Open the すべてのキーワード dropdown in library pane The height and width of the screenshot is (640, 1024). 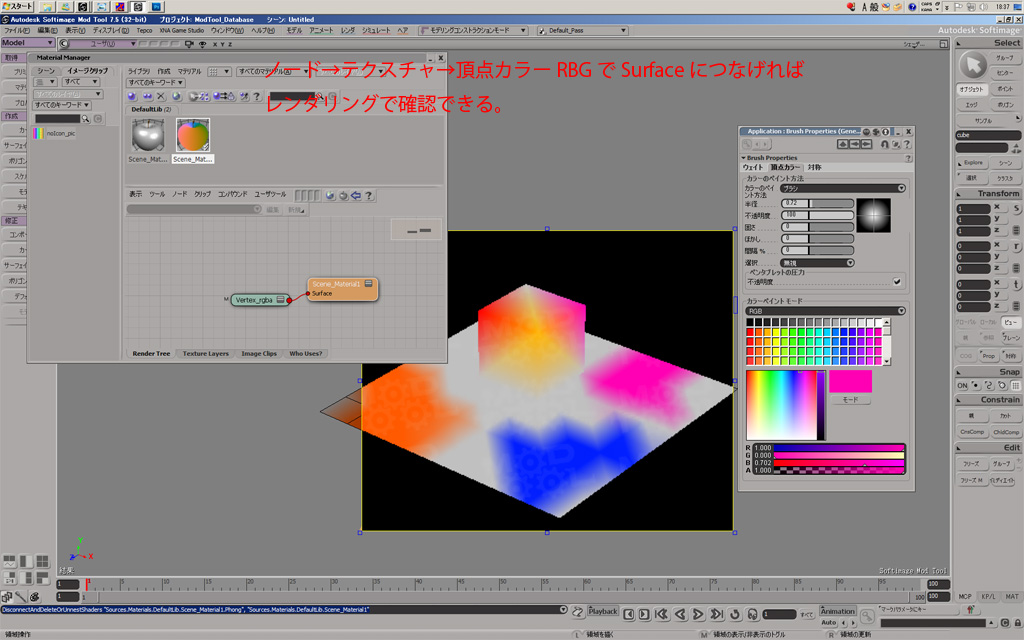pos(156,82)
